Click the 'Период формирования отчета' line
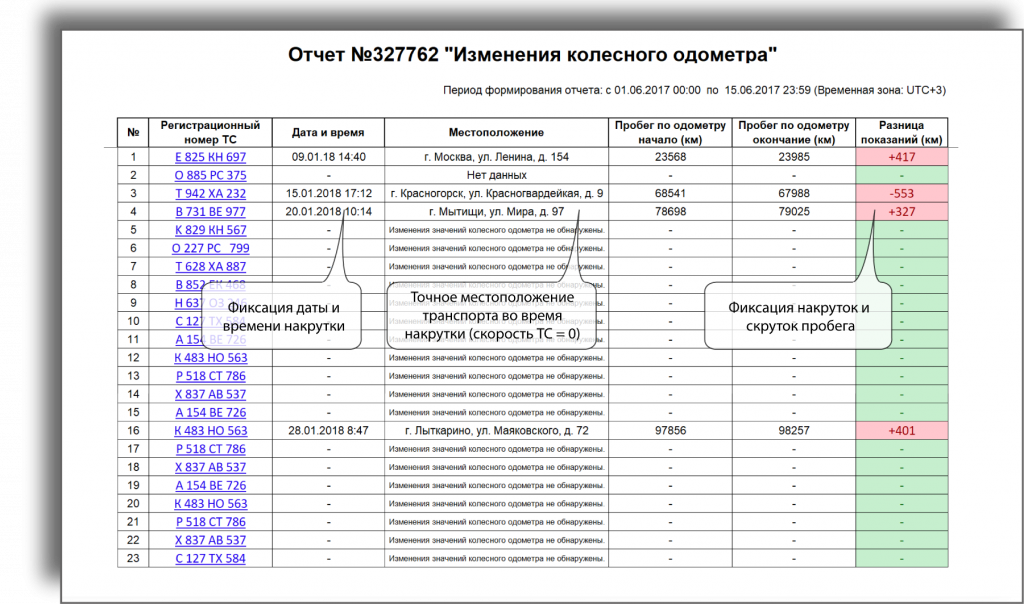This screenshot has height=604, width=1024. pos(694,90)
